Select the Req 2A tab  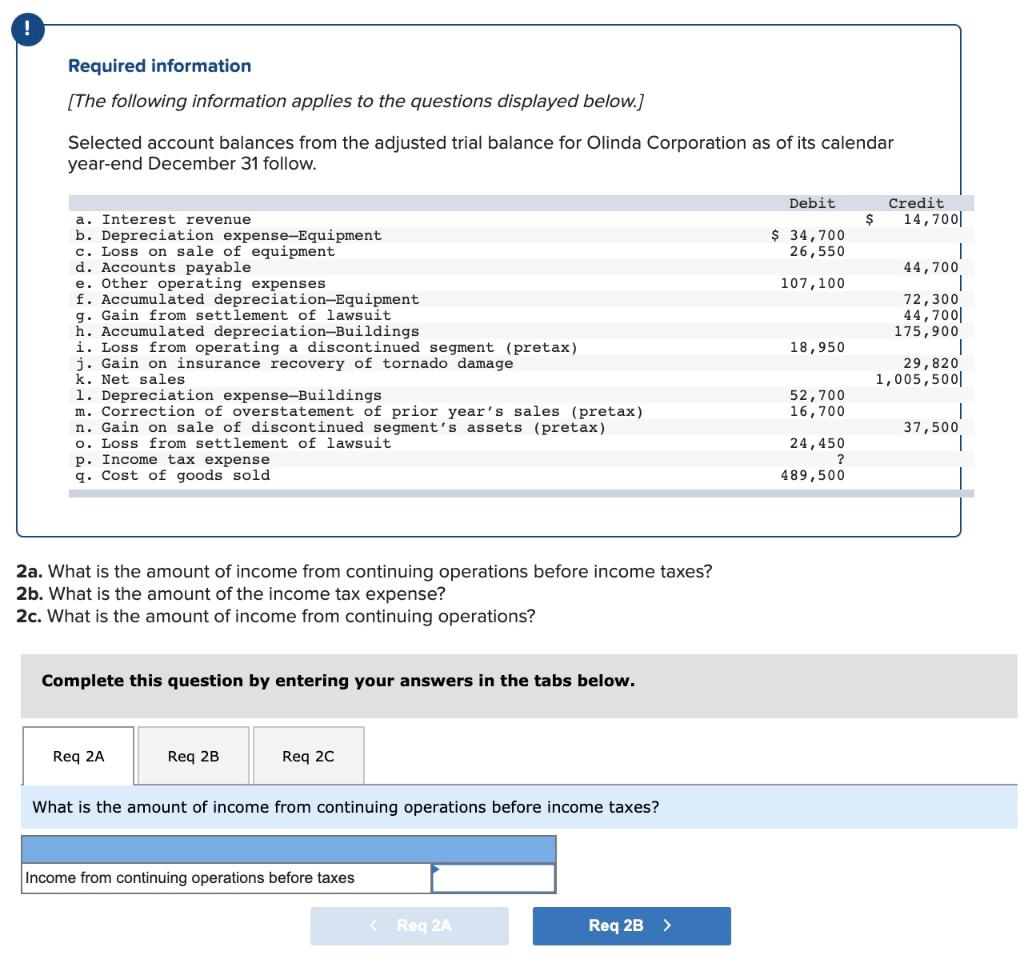coord(77,756)
